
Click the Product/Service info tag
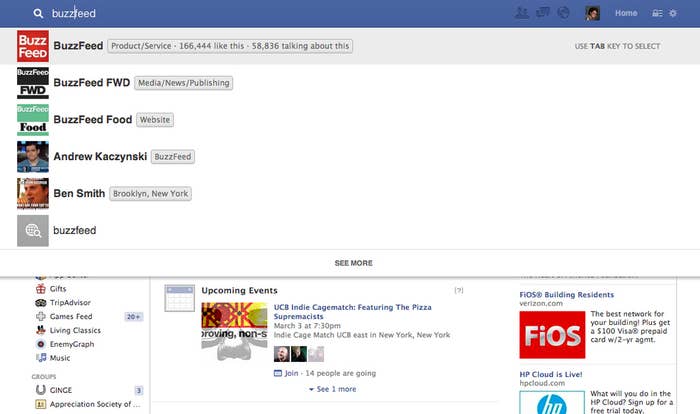[x=230, y=46]
